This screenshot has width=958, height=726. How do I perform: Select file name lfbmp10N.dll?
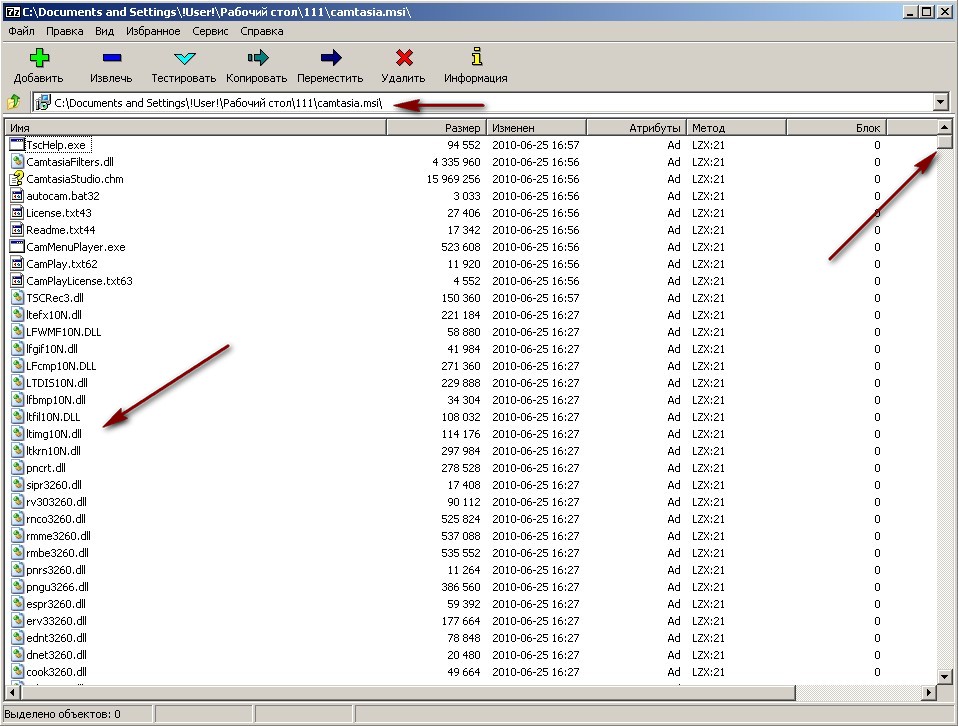pyautogui.click(x=56, y=400)
